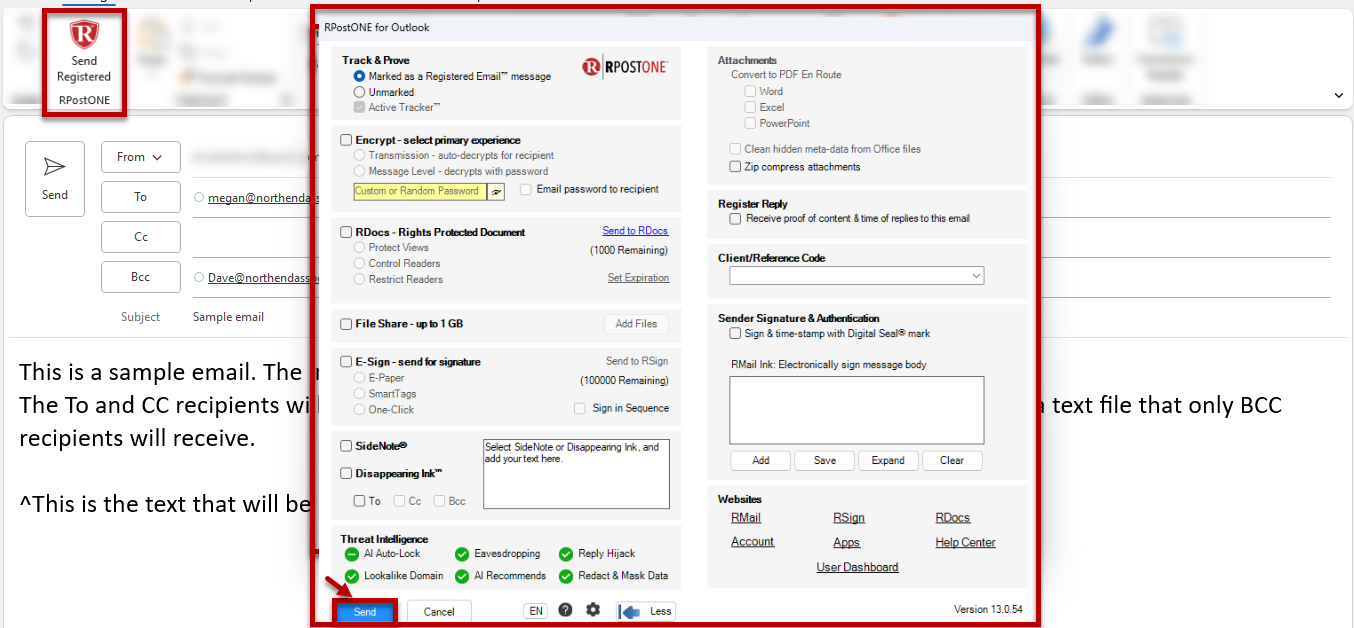The image size is (1354, 628).
Task: Expand the Outlook ribbon chevron
Action: coord(1339,95)
